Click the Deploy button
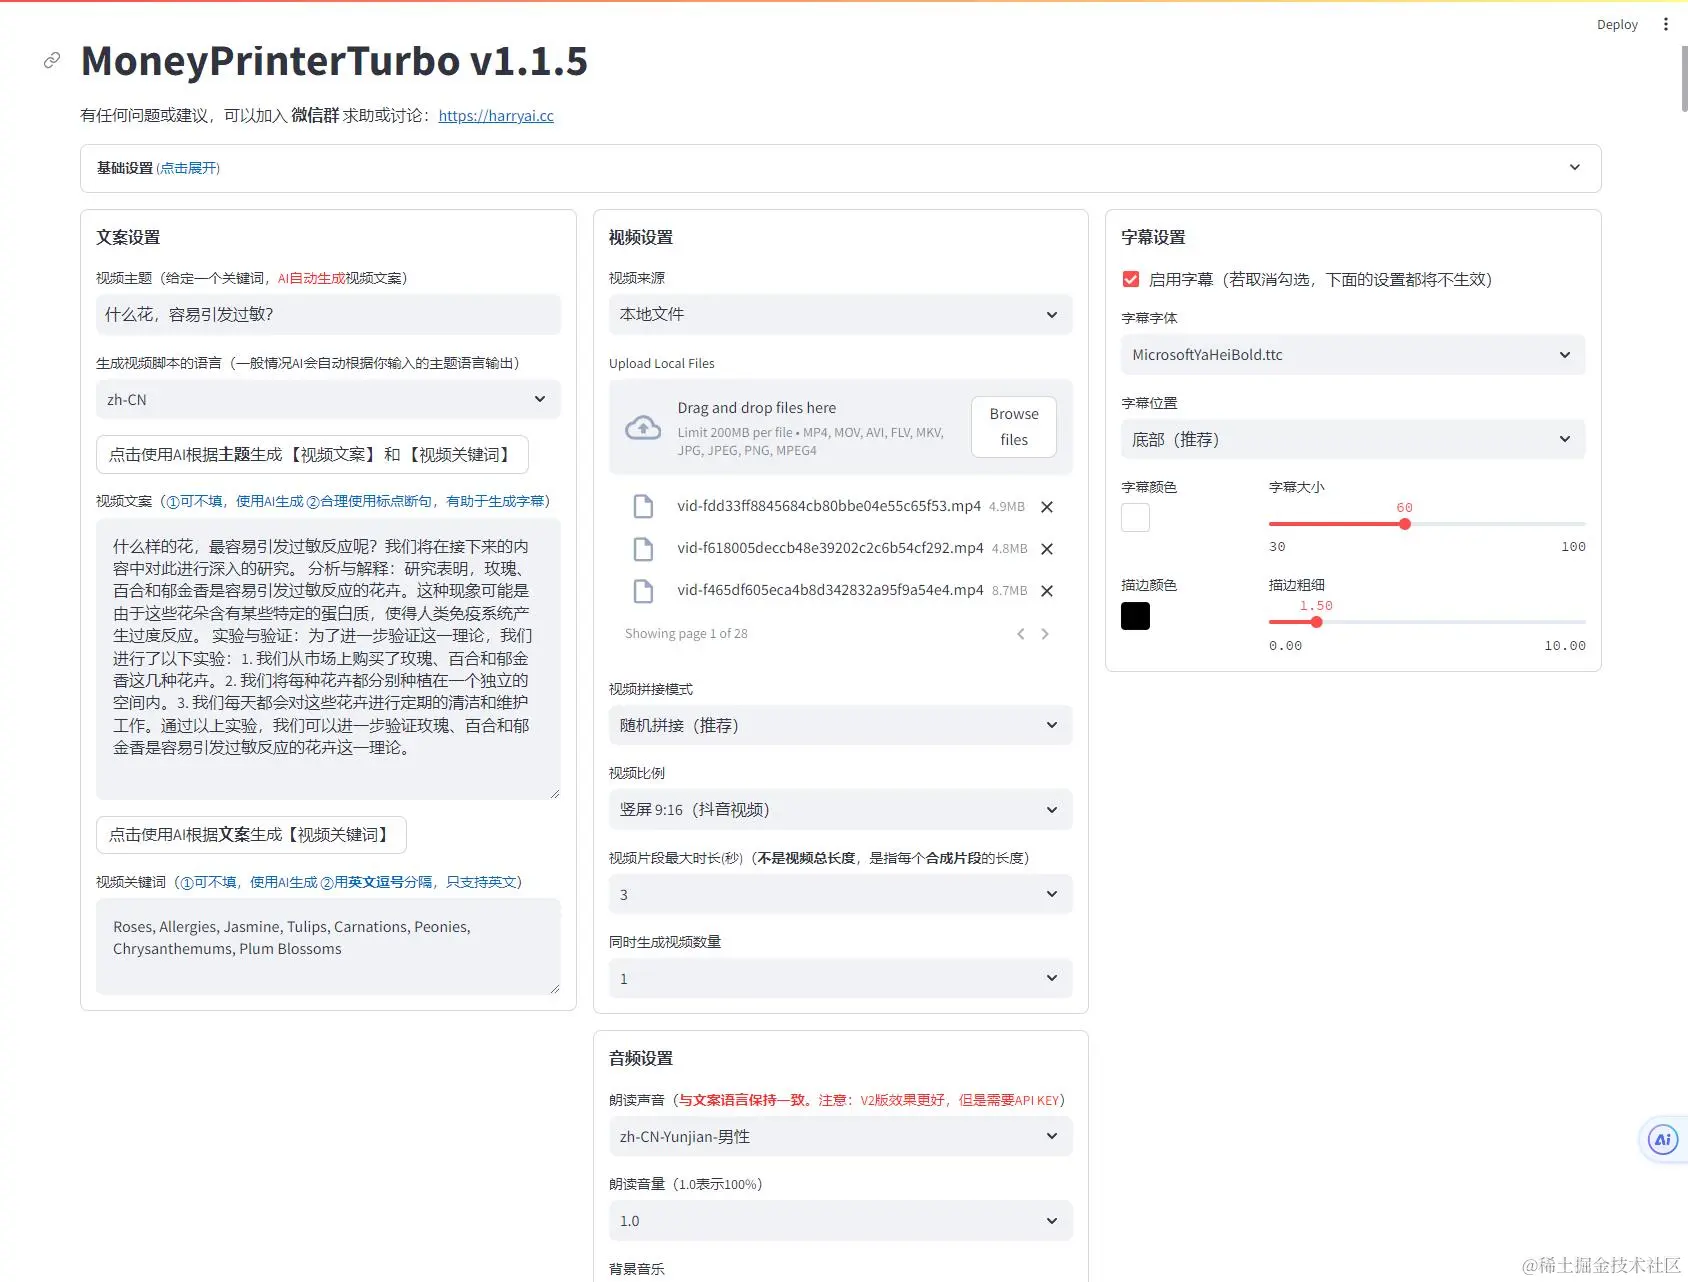 click(1617, 24)
